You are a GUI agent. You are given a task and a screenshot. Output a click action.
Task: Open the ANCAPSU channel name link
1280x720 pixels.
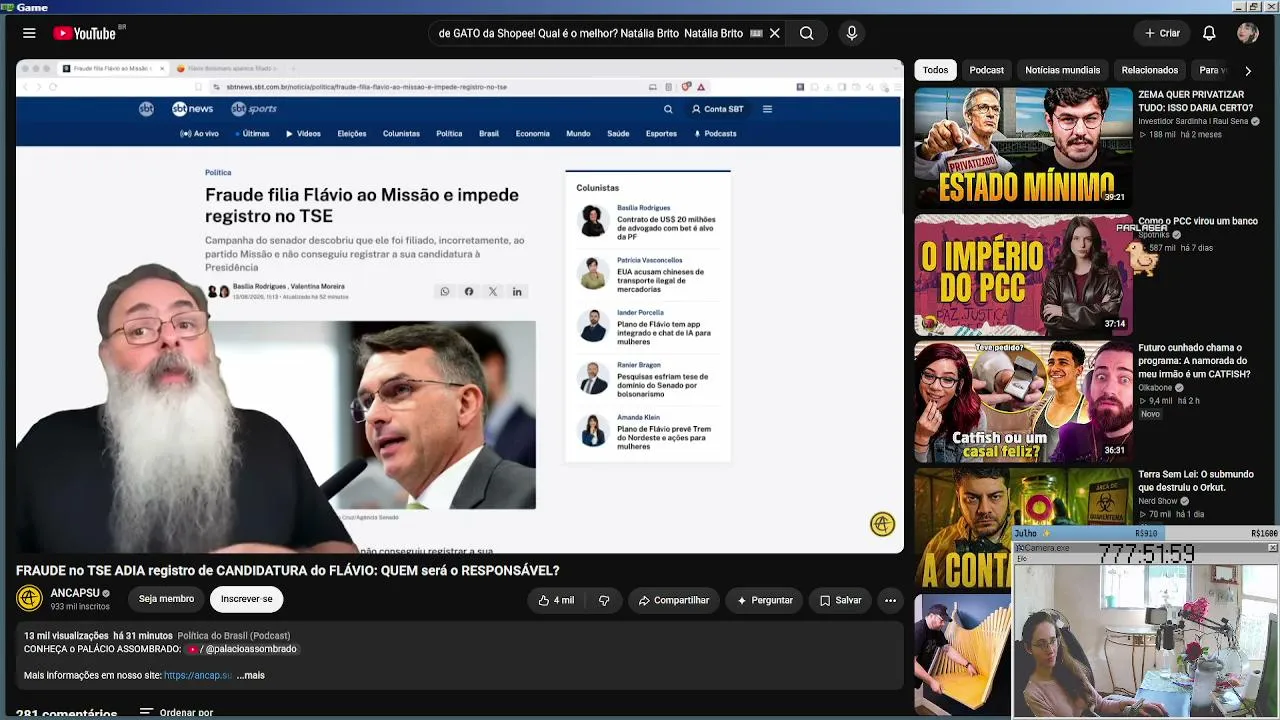pyautogui.click(x=75, y=593)
